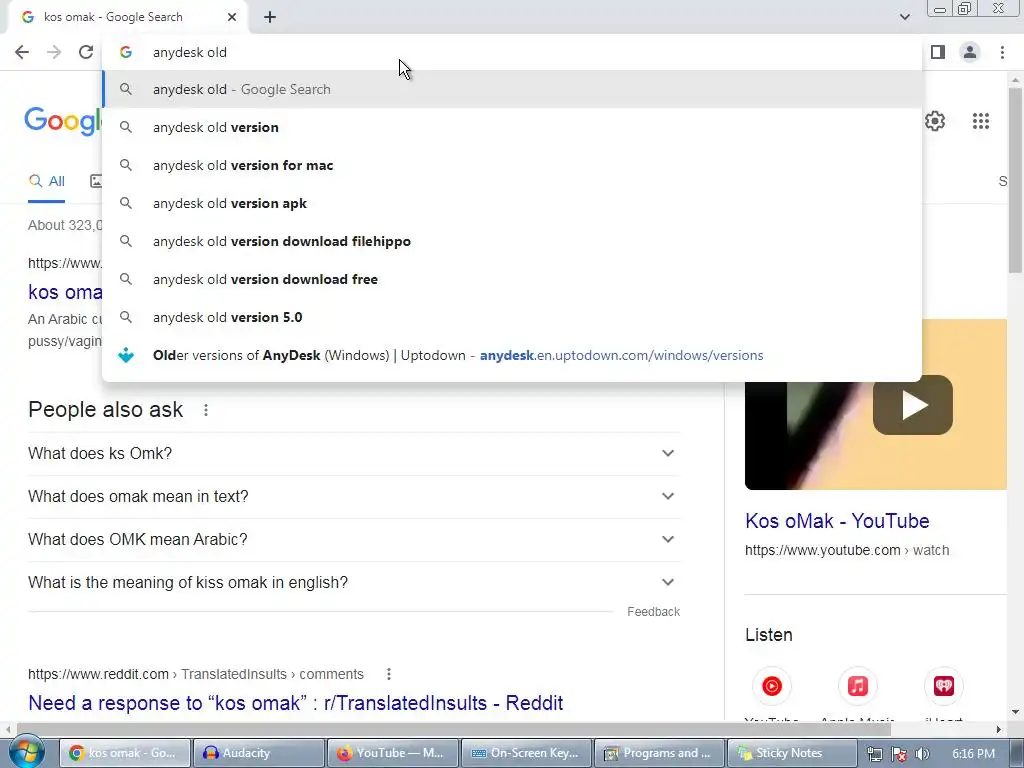Expand 'What does omak mean in text?'
This screenshot has height=768, width=1024.
click(x=354, y=496)
